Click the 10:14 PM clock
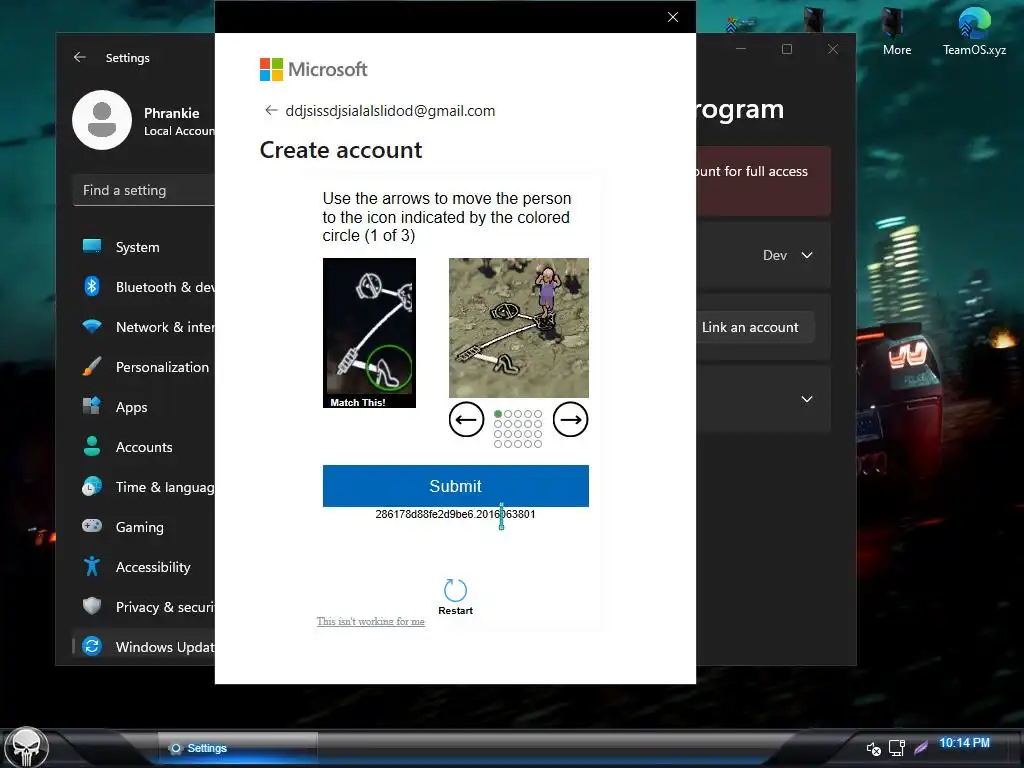Viewport: 1024px width, 768px height. click(x=964, y=743)
